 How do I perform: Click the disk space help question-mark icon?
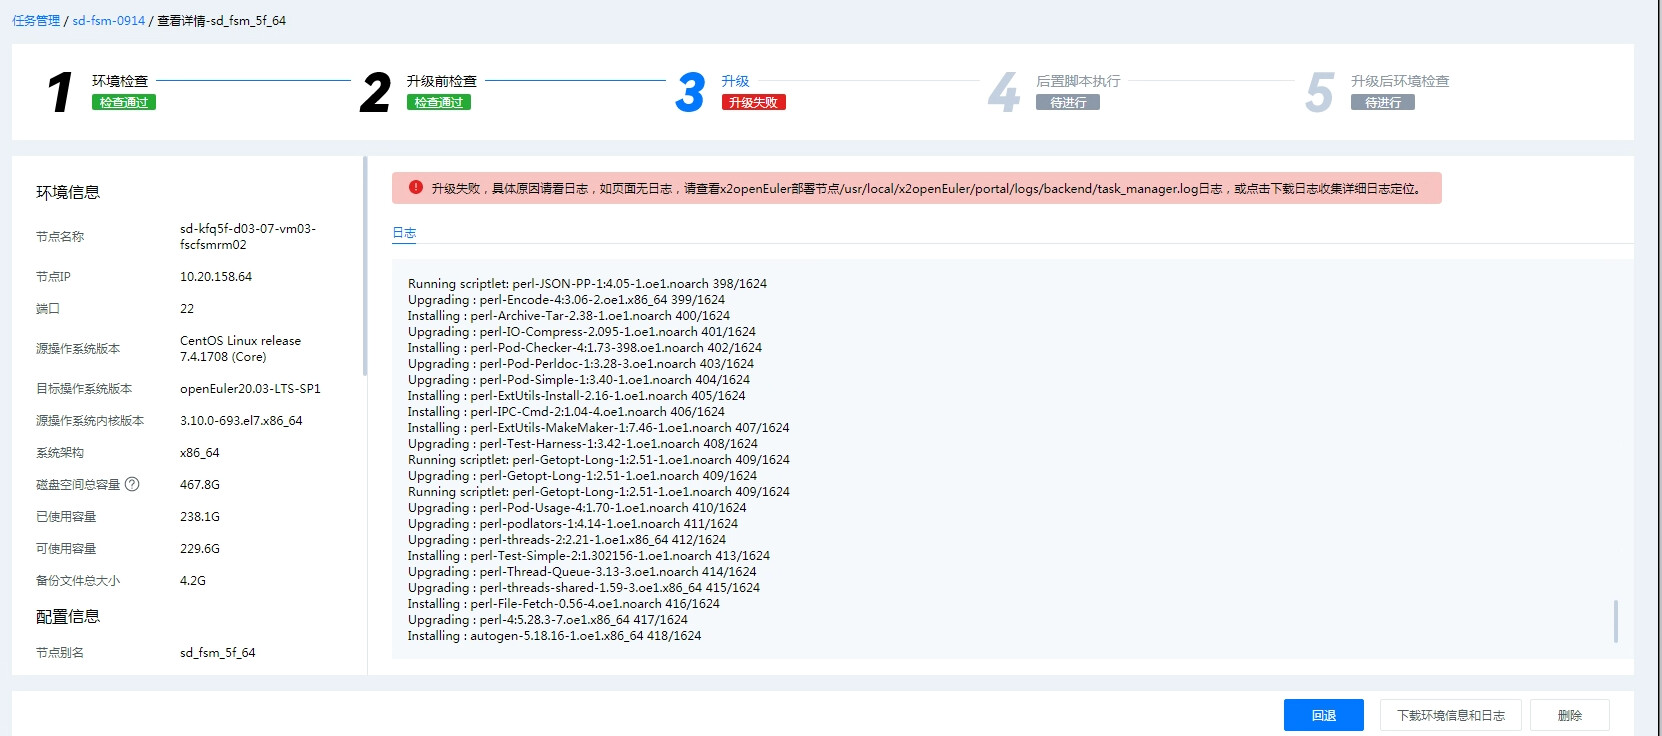[x=132, y=484]
